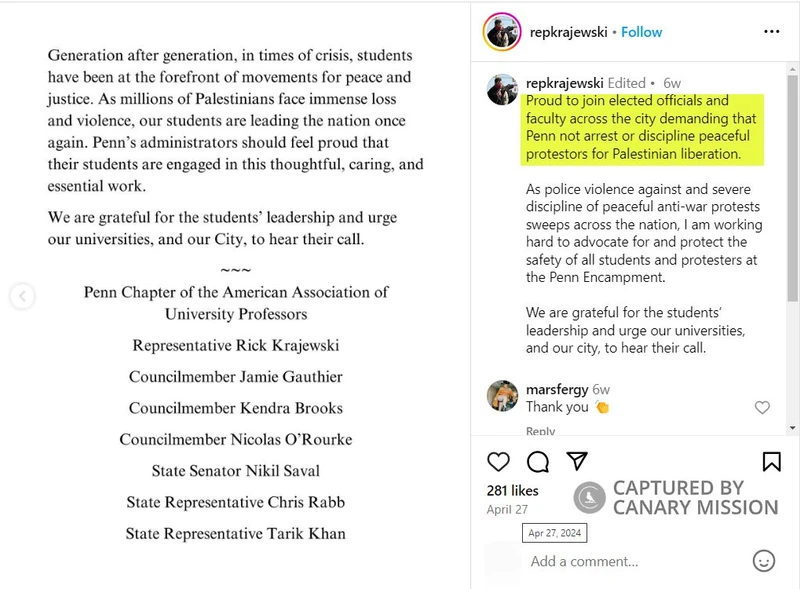
Task: Click the April 27 post date
Action: (507, 509)
